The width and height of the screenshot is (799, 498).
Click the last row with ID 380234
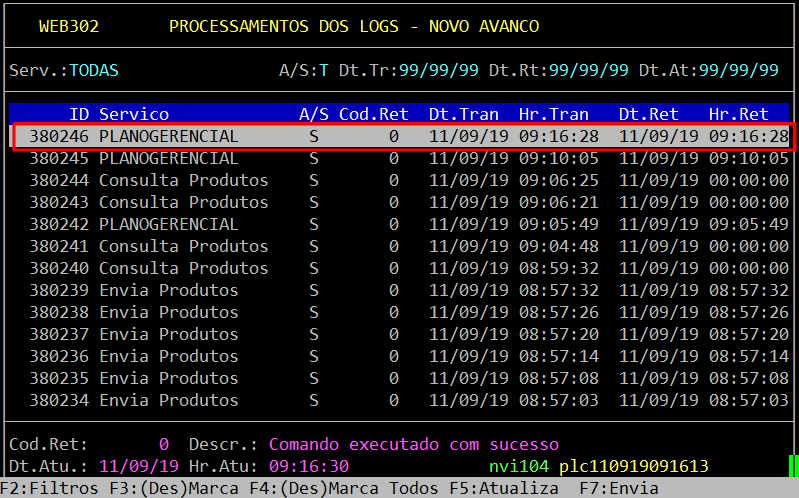400,400
